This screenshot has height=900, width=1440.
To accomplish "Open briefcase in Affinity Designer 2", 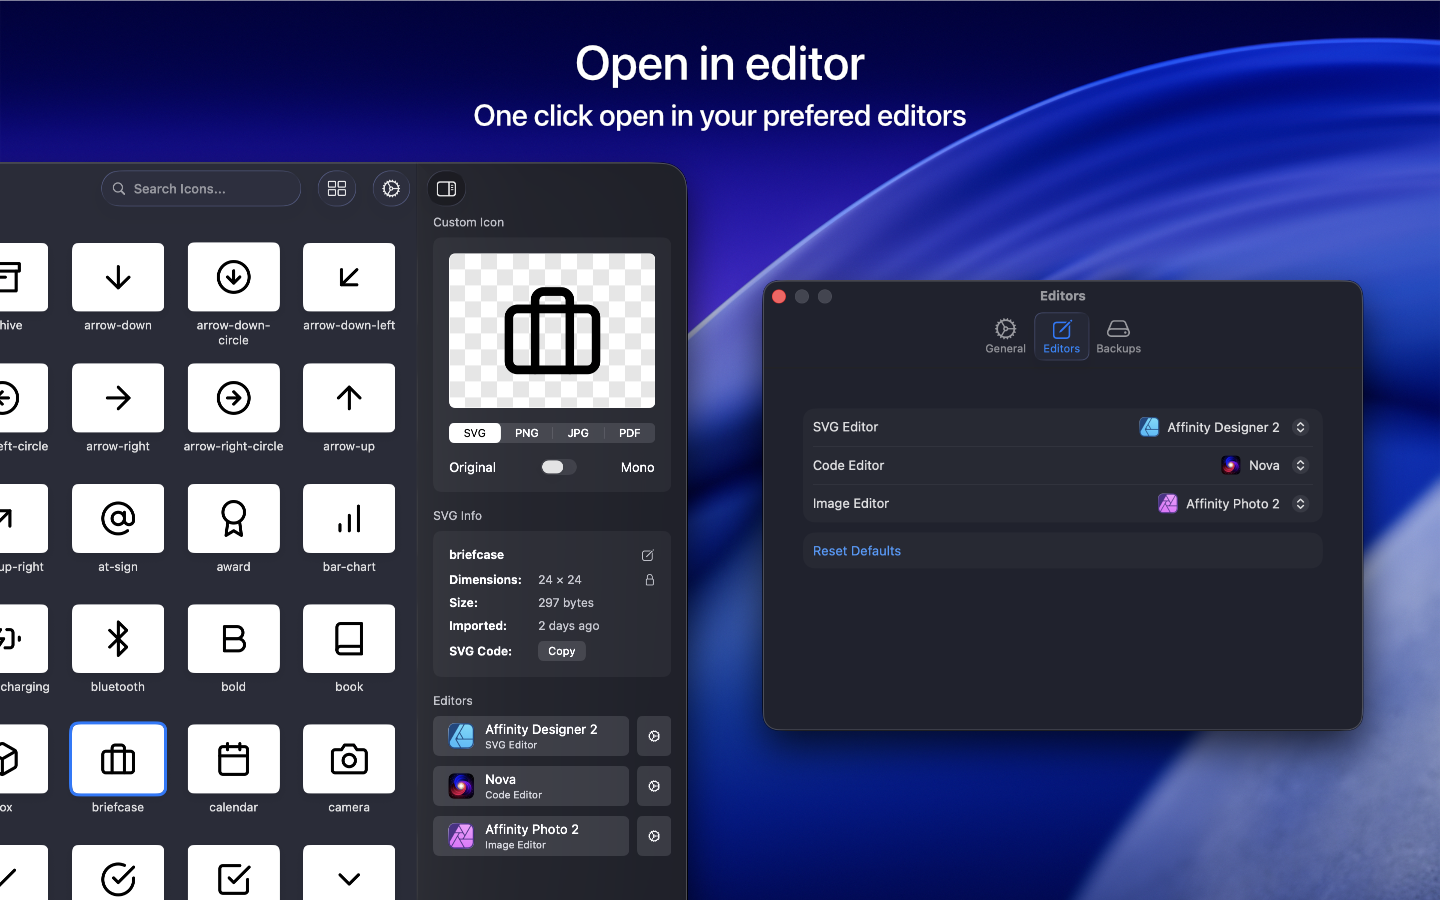I will pyautogui.click(x=531, y=736).
